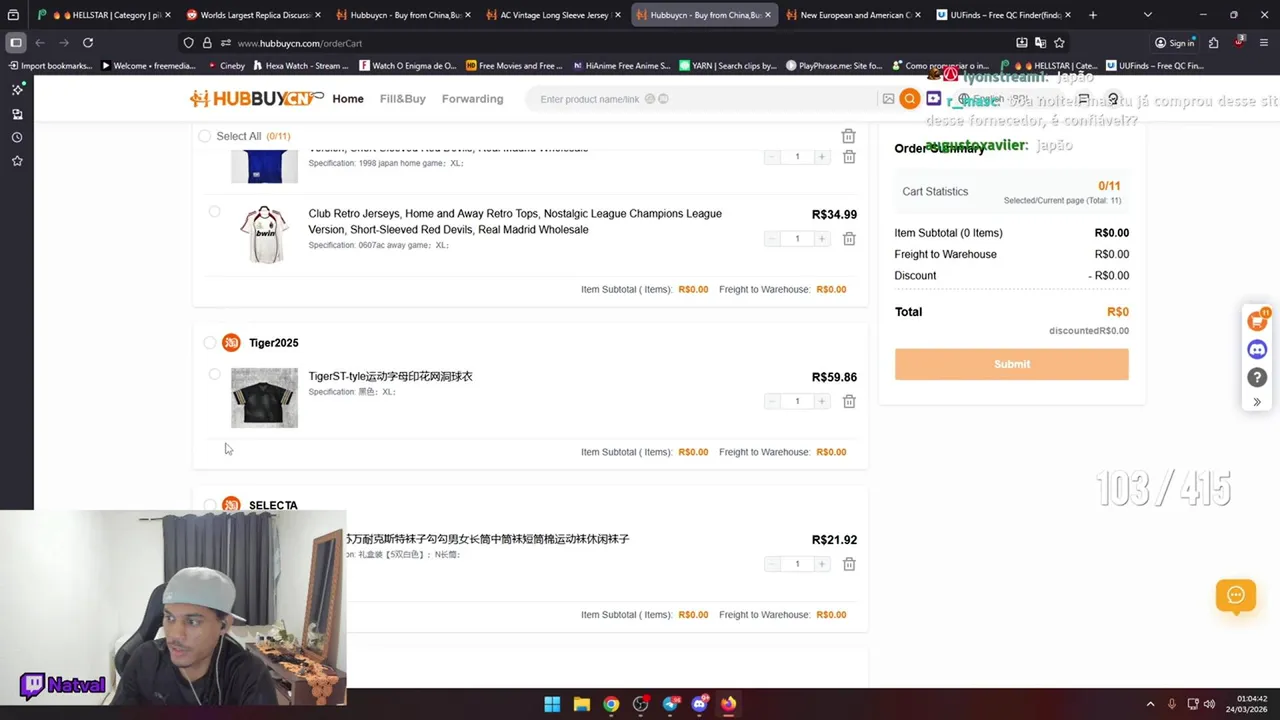Open image search camera icon in search bar
This screenshot has width=1280, height=720.
click(x=888, y=99)
